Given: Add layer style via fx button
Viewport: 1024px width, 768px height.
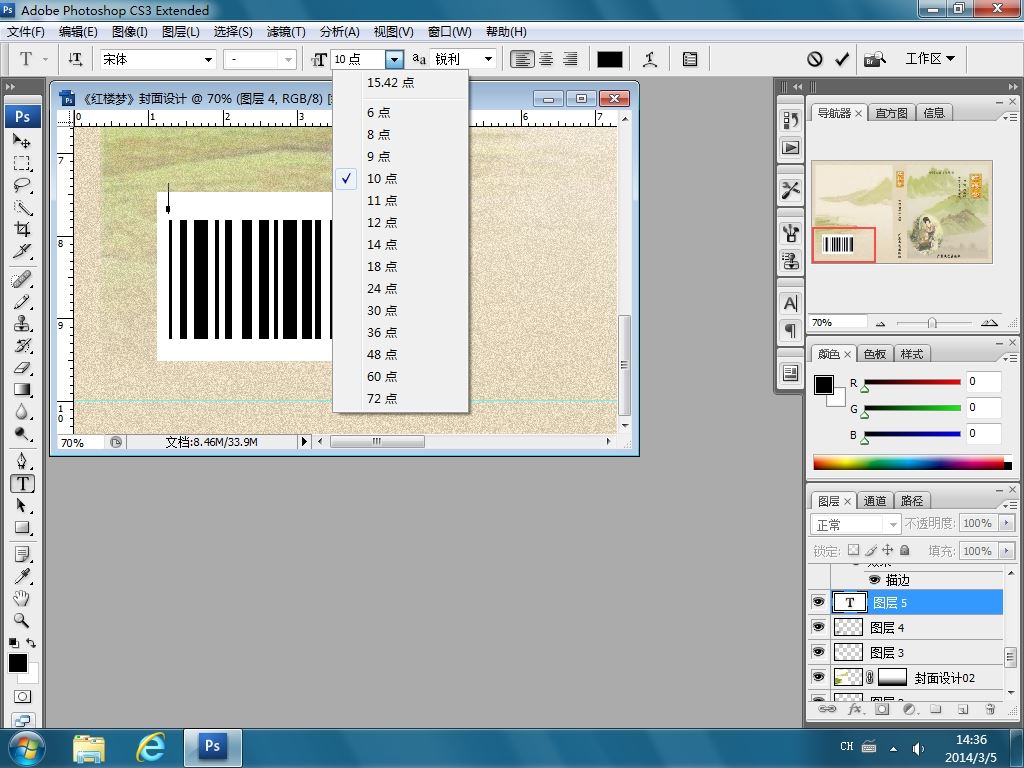Looking at the screenshot, I should click(x=855, y=709).
